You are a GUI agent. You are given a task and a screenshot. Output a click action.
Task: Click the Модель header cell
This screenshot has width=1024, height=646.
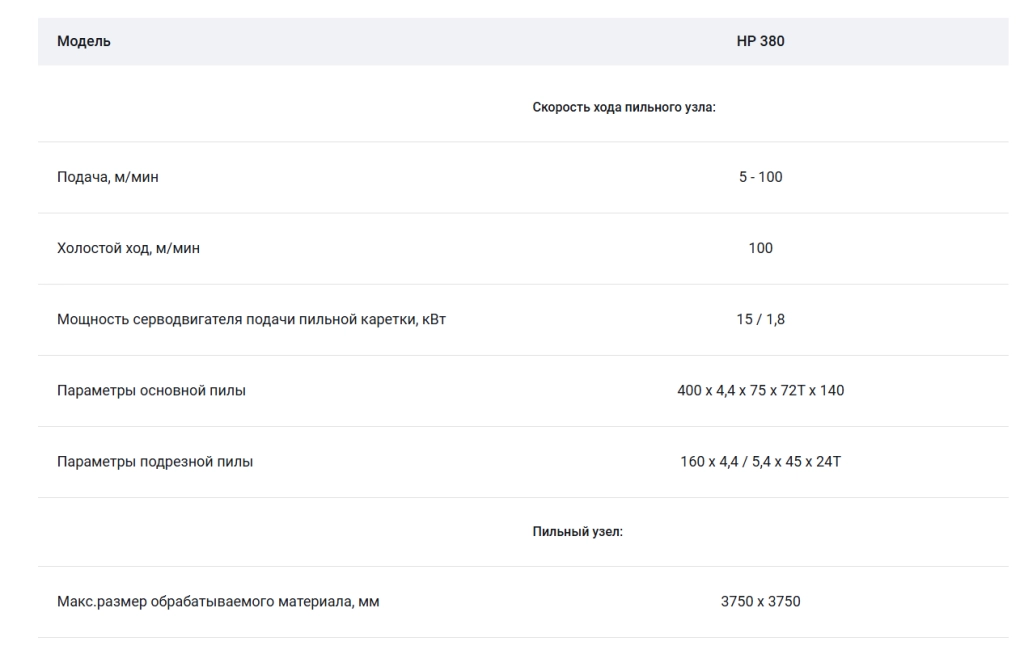(x=84, y=41)
